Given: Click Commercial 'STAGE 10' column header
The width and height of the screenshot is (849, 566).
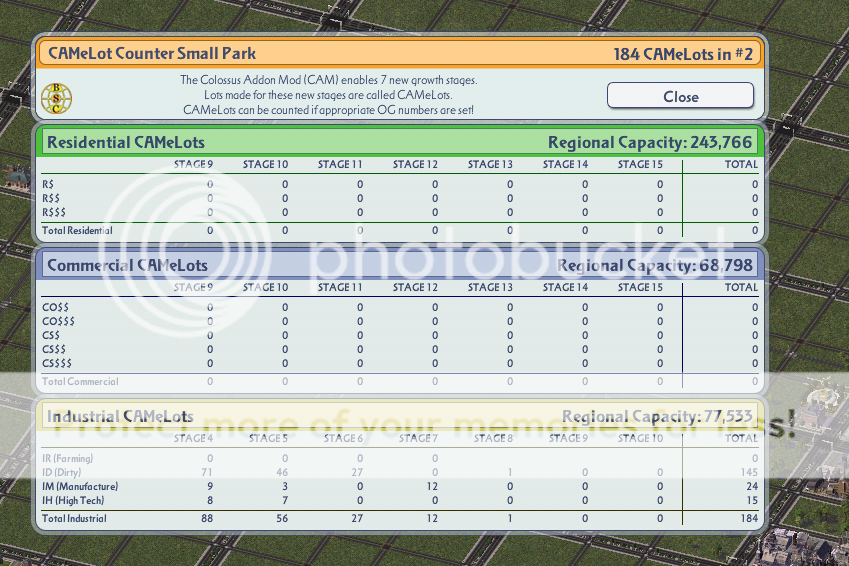Looking at the screenshot, I should [265, 287].
